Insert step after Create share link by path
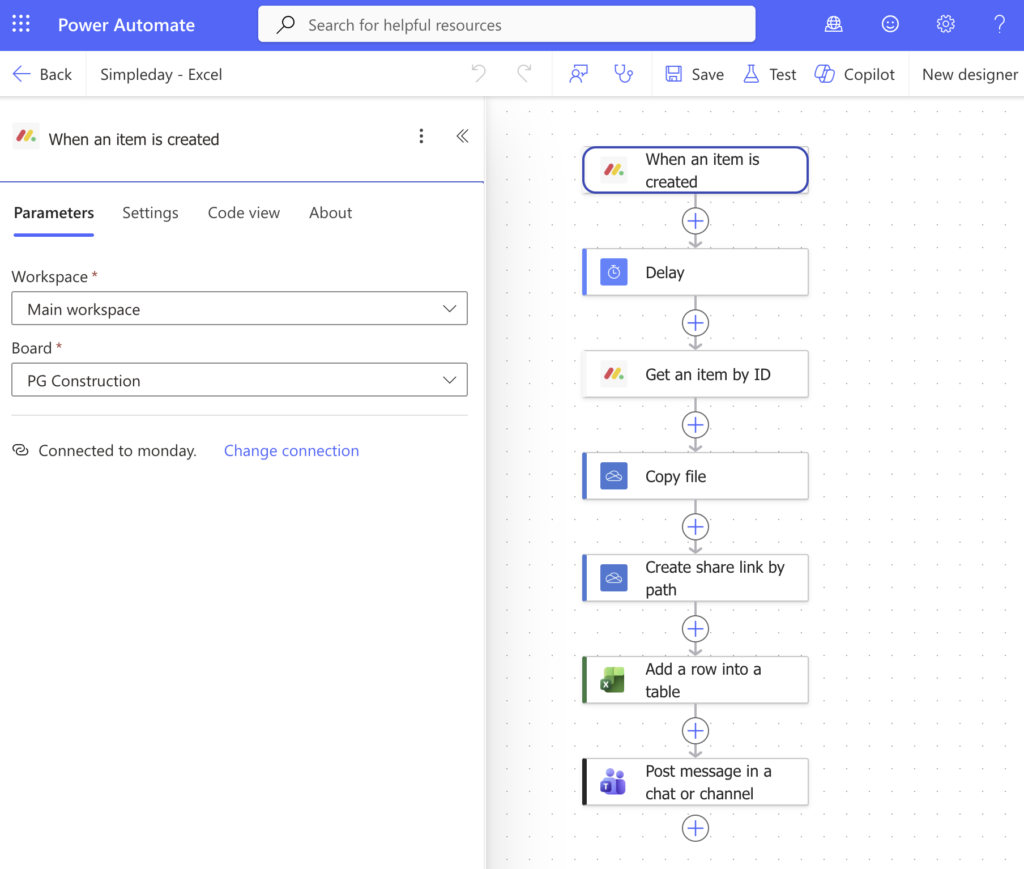The image size is (1024, 869). (x=696, y=629)
